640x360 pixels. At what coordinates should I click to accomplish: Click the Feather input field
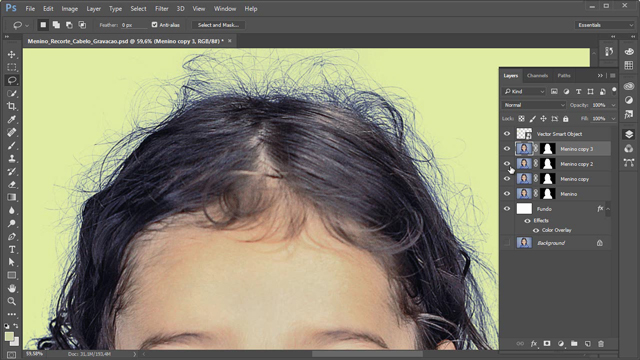[x=133, y=25]
